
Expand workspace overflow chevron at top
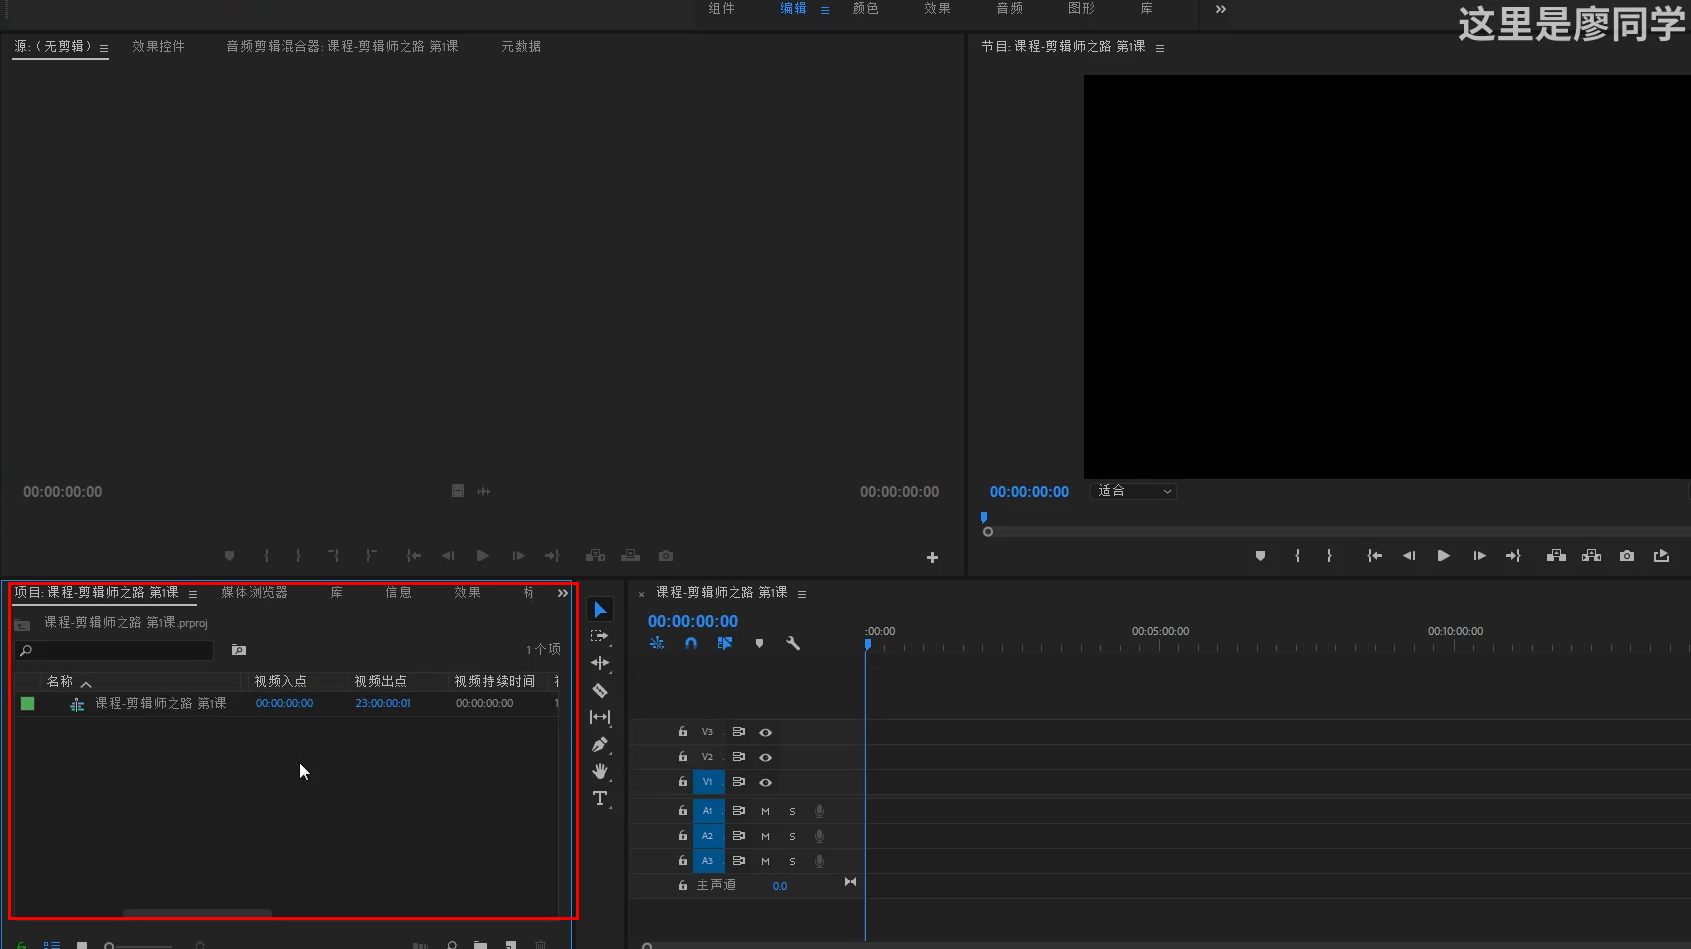pyautogui.click(x=1220, y=9)
